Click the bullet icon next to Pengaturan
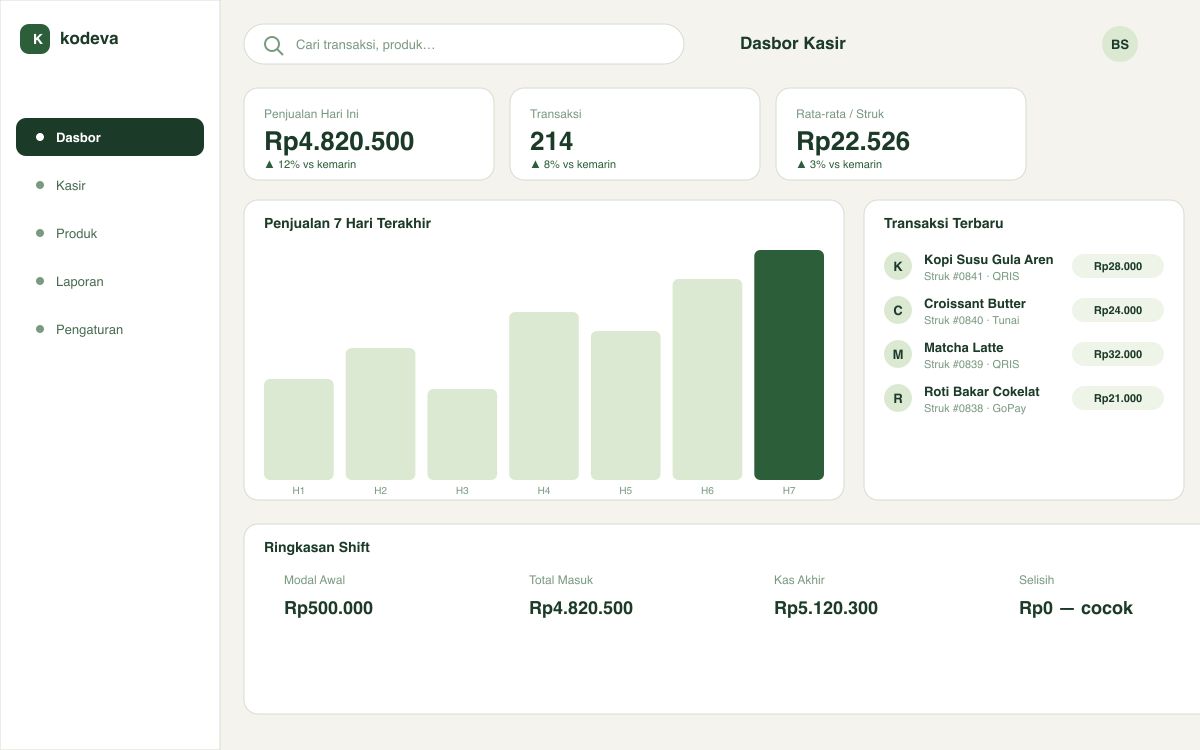 pos(40,329)
